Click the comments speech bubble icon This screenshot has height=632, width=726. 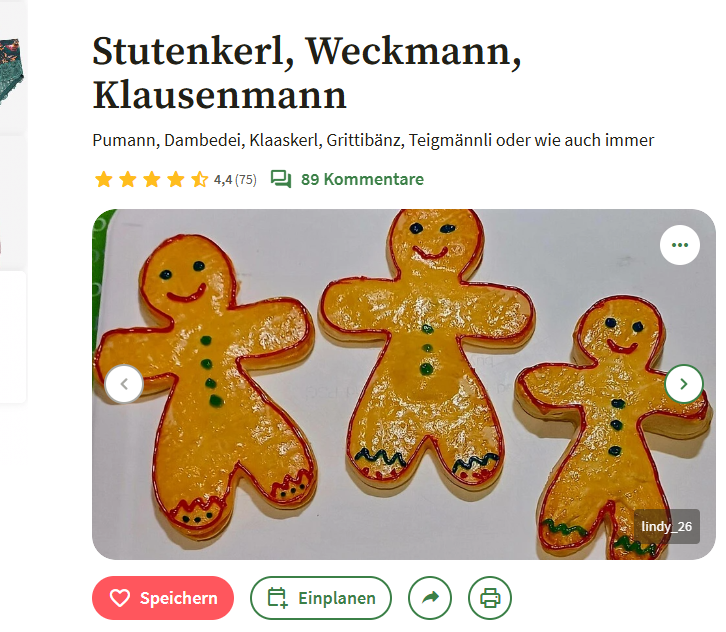(x=281, y=179)
